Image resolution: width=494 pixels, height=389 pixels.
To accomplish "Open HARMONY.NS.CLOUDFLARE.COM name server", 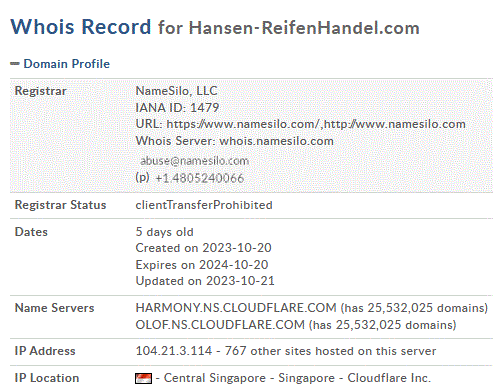I will [236, 308].
